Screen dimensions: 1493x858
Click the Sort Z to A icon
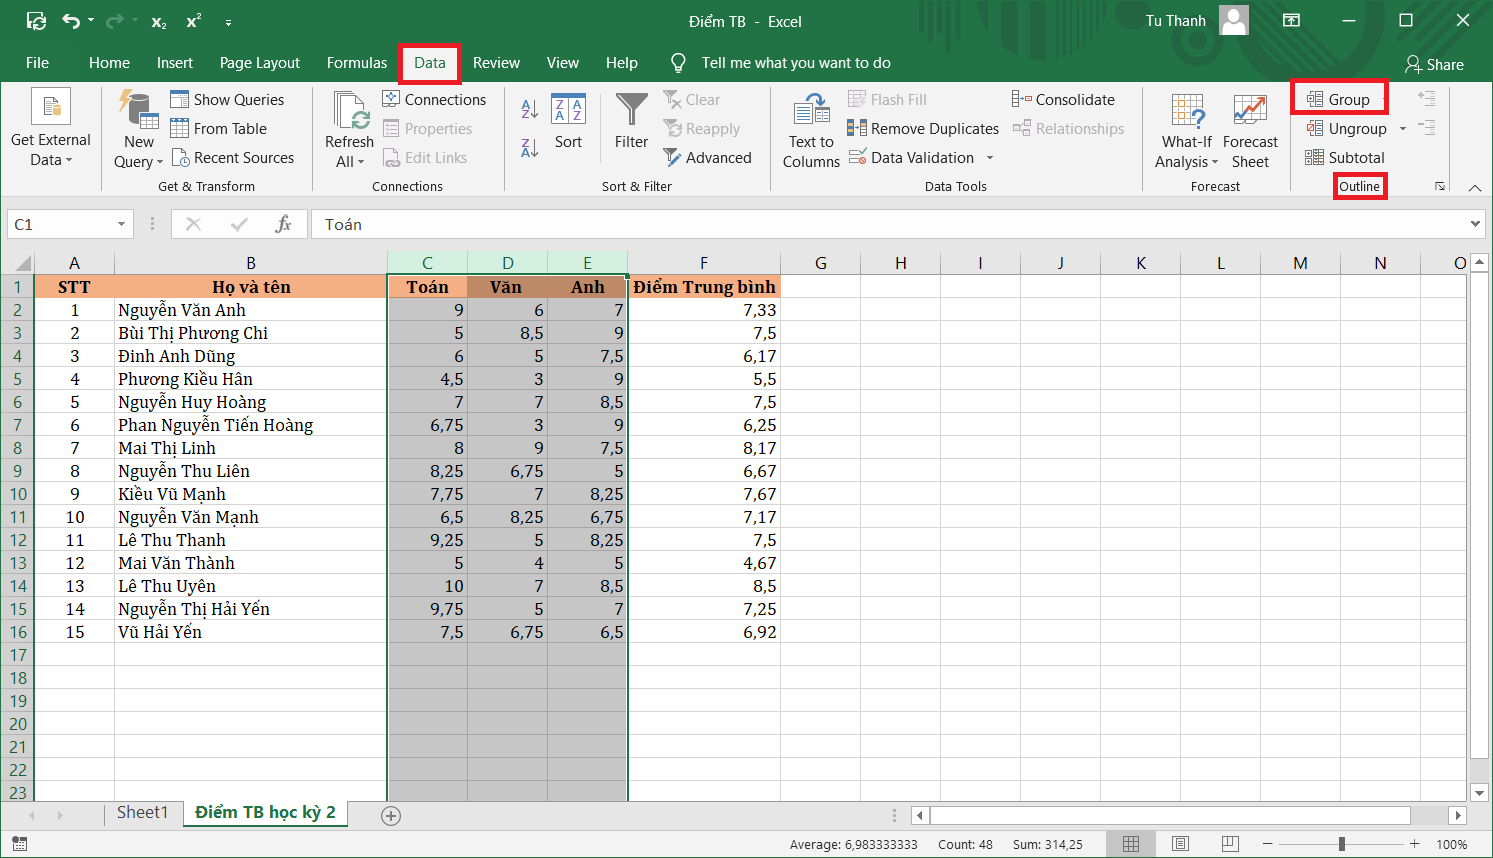tap(530, 148)
